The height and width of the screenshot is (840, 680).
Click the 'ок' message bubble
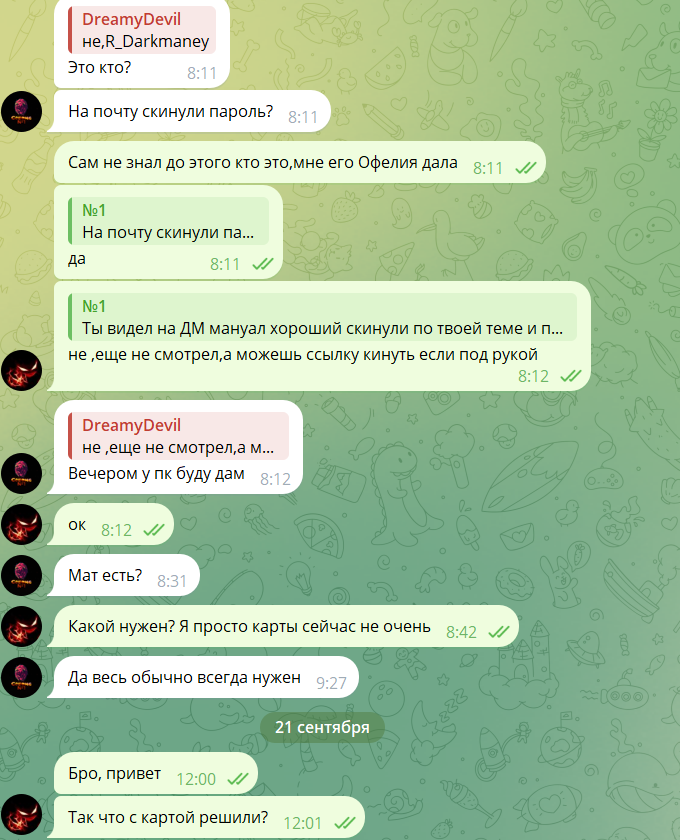point(114,524)
